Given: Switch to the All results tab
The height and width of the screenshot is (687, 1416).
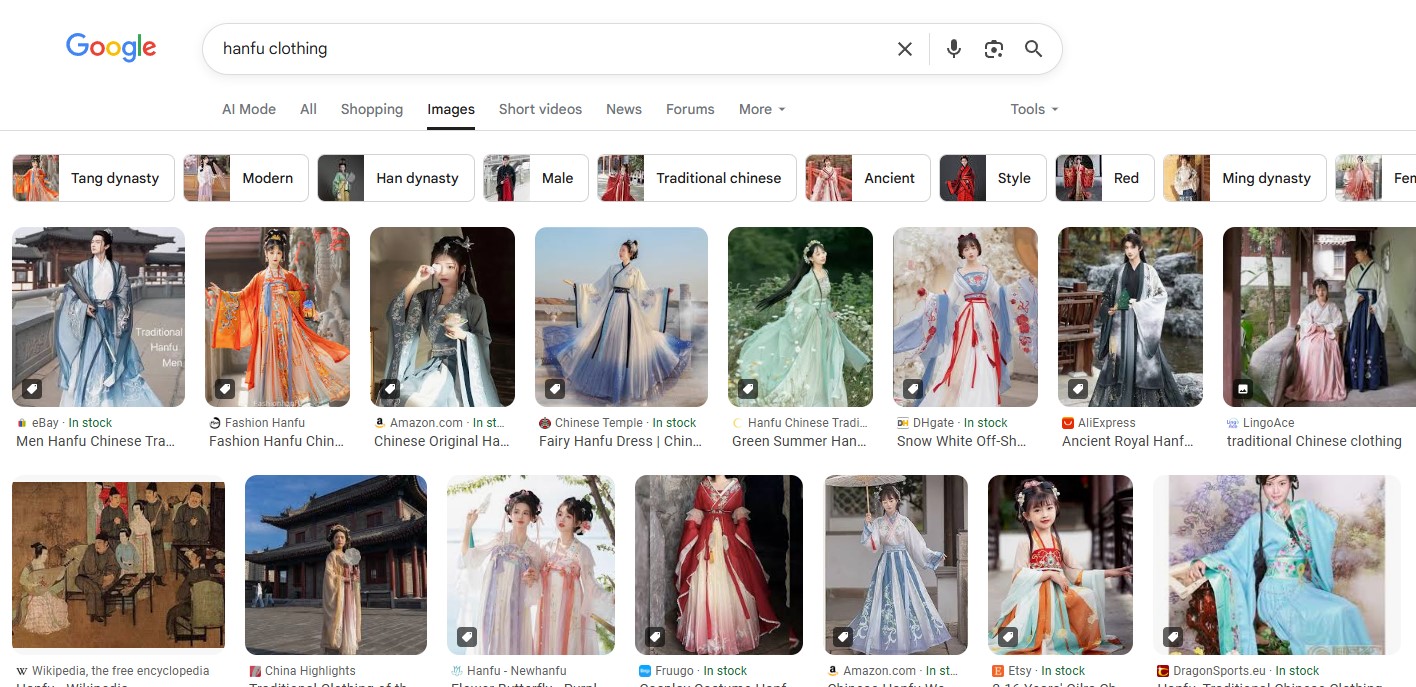Looking at the screenshot, I should 308,109.
